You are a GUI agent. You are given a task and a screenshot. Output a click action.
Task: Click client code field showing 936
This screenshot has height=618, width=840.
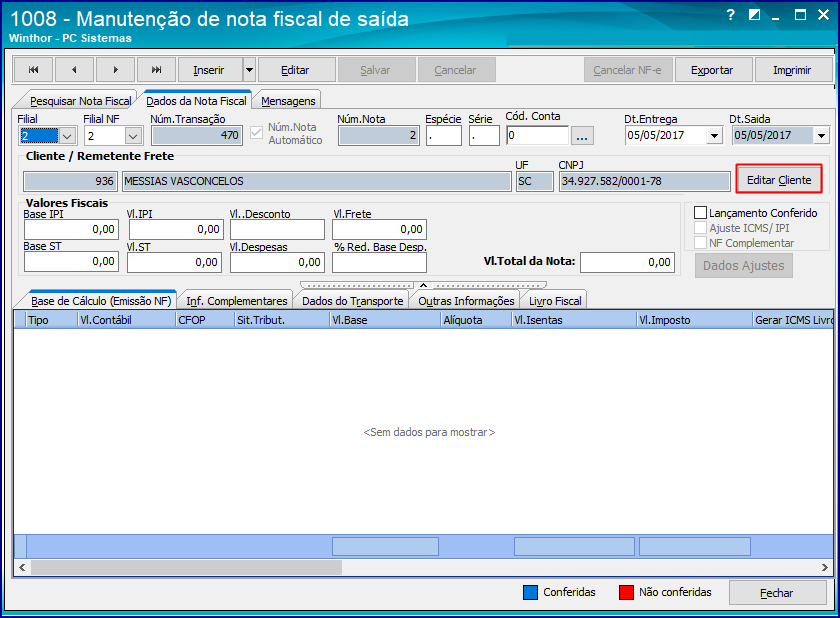(x=70, y=182)
